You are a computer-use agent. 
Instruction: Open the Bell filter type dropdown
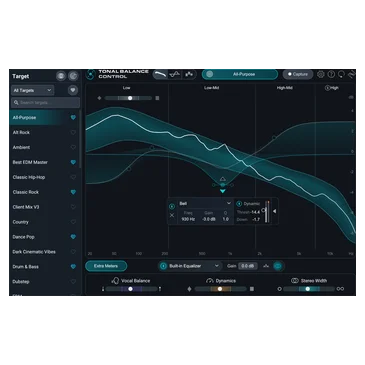tap(205, 203)
